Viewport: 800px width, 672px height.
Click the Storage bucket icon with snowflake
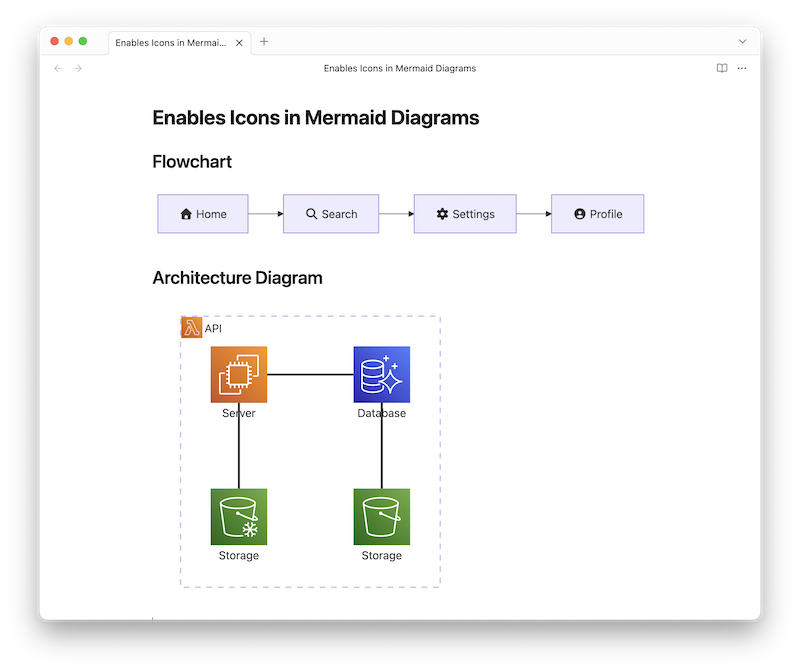click(239, 517)
